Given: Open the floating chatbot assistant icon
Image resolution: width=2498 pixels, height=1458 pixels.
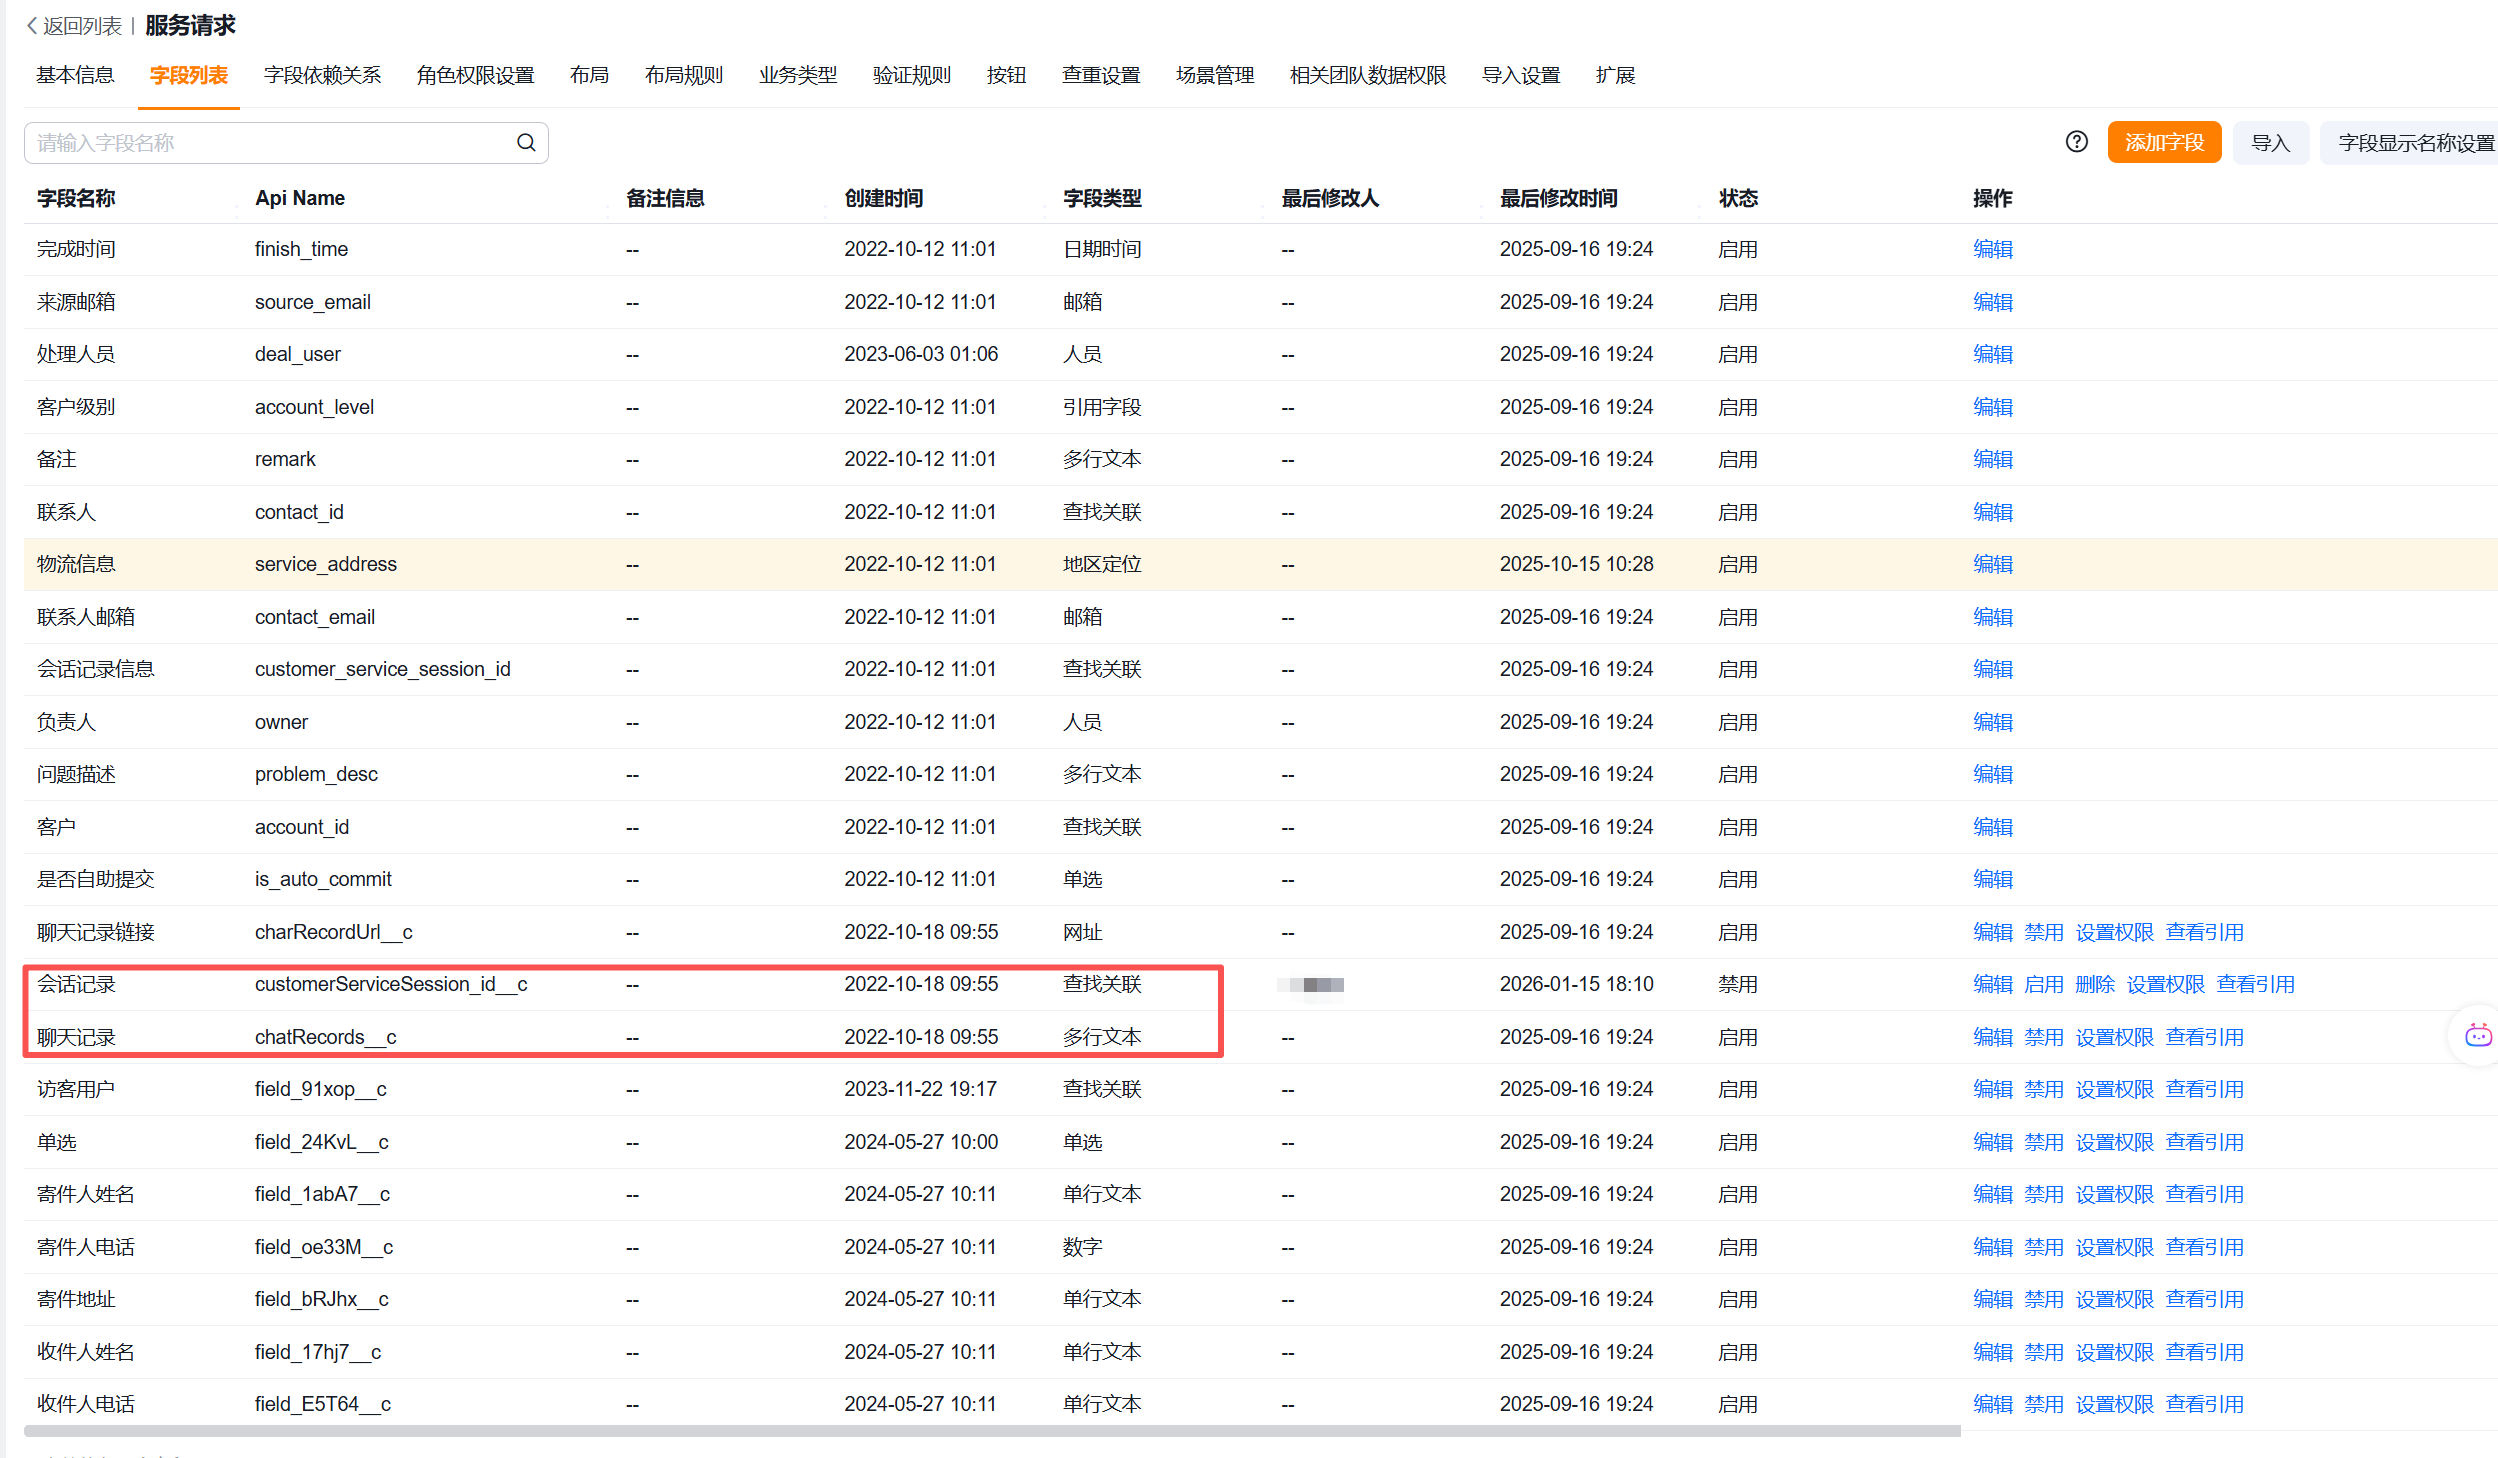Looking at the screenshot, I should click(2478, 1035).
